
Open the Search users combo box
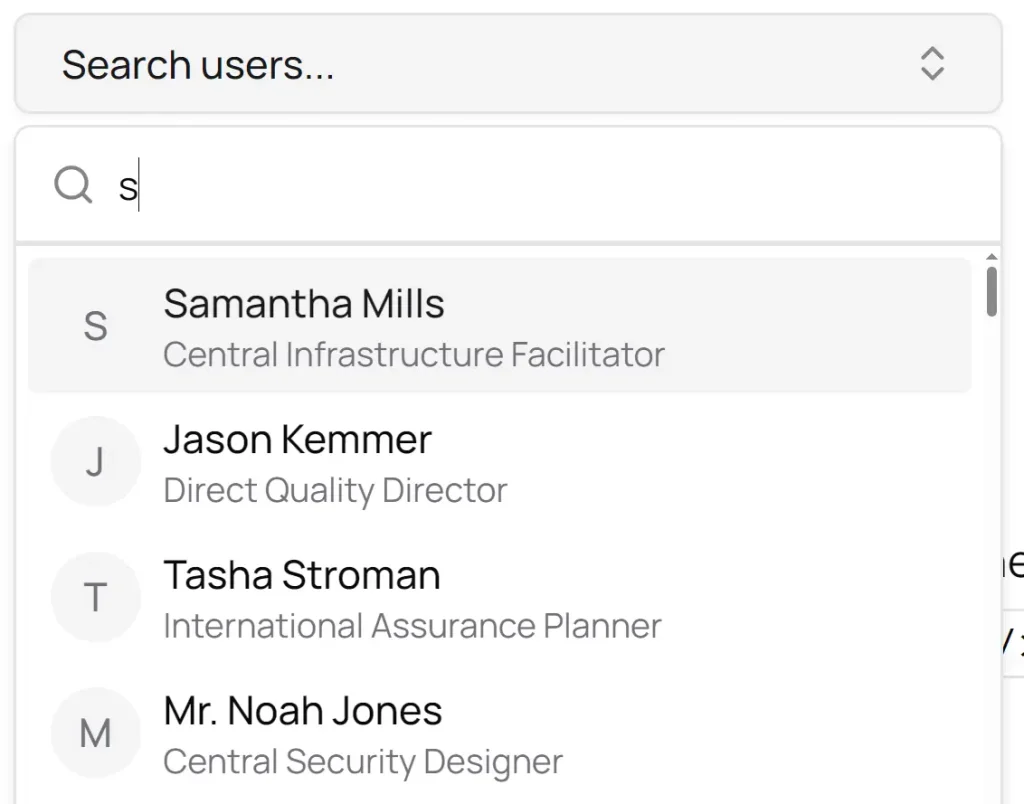pos(508,64)
